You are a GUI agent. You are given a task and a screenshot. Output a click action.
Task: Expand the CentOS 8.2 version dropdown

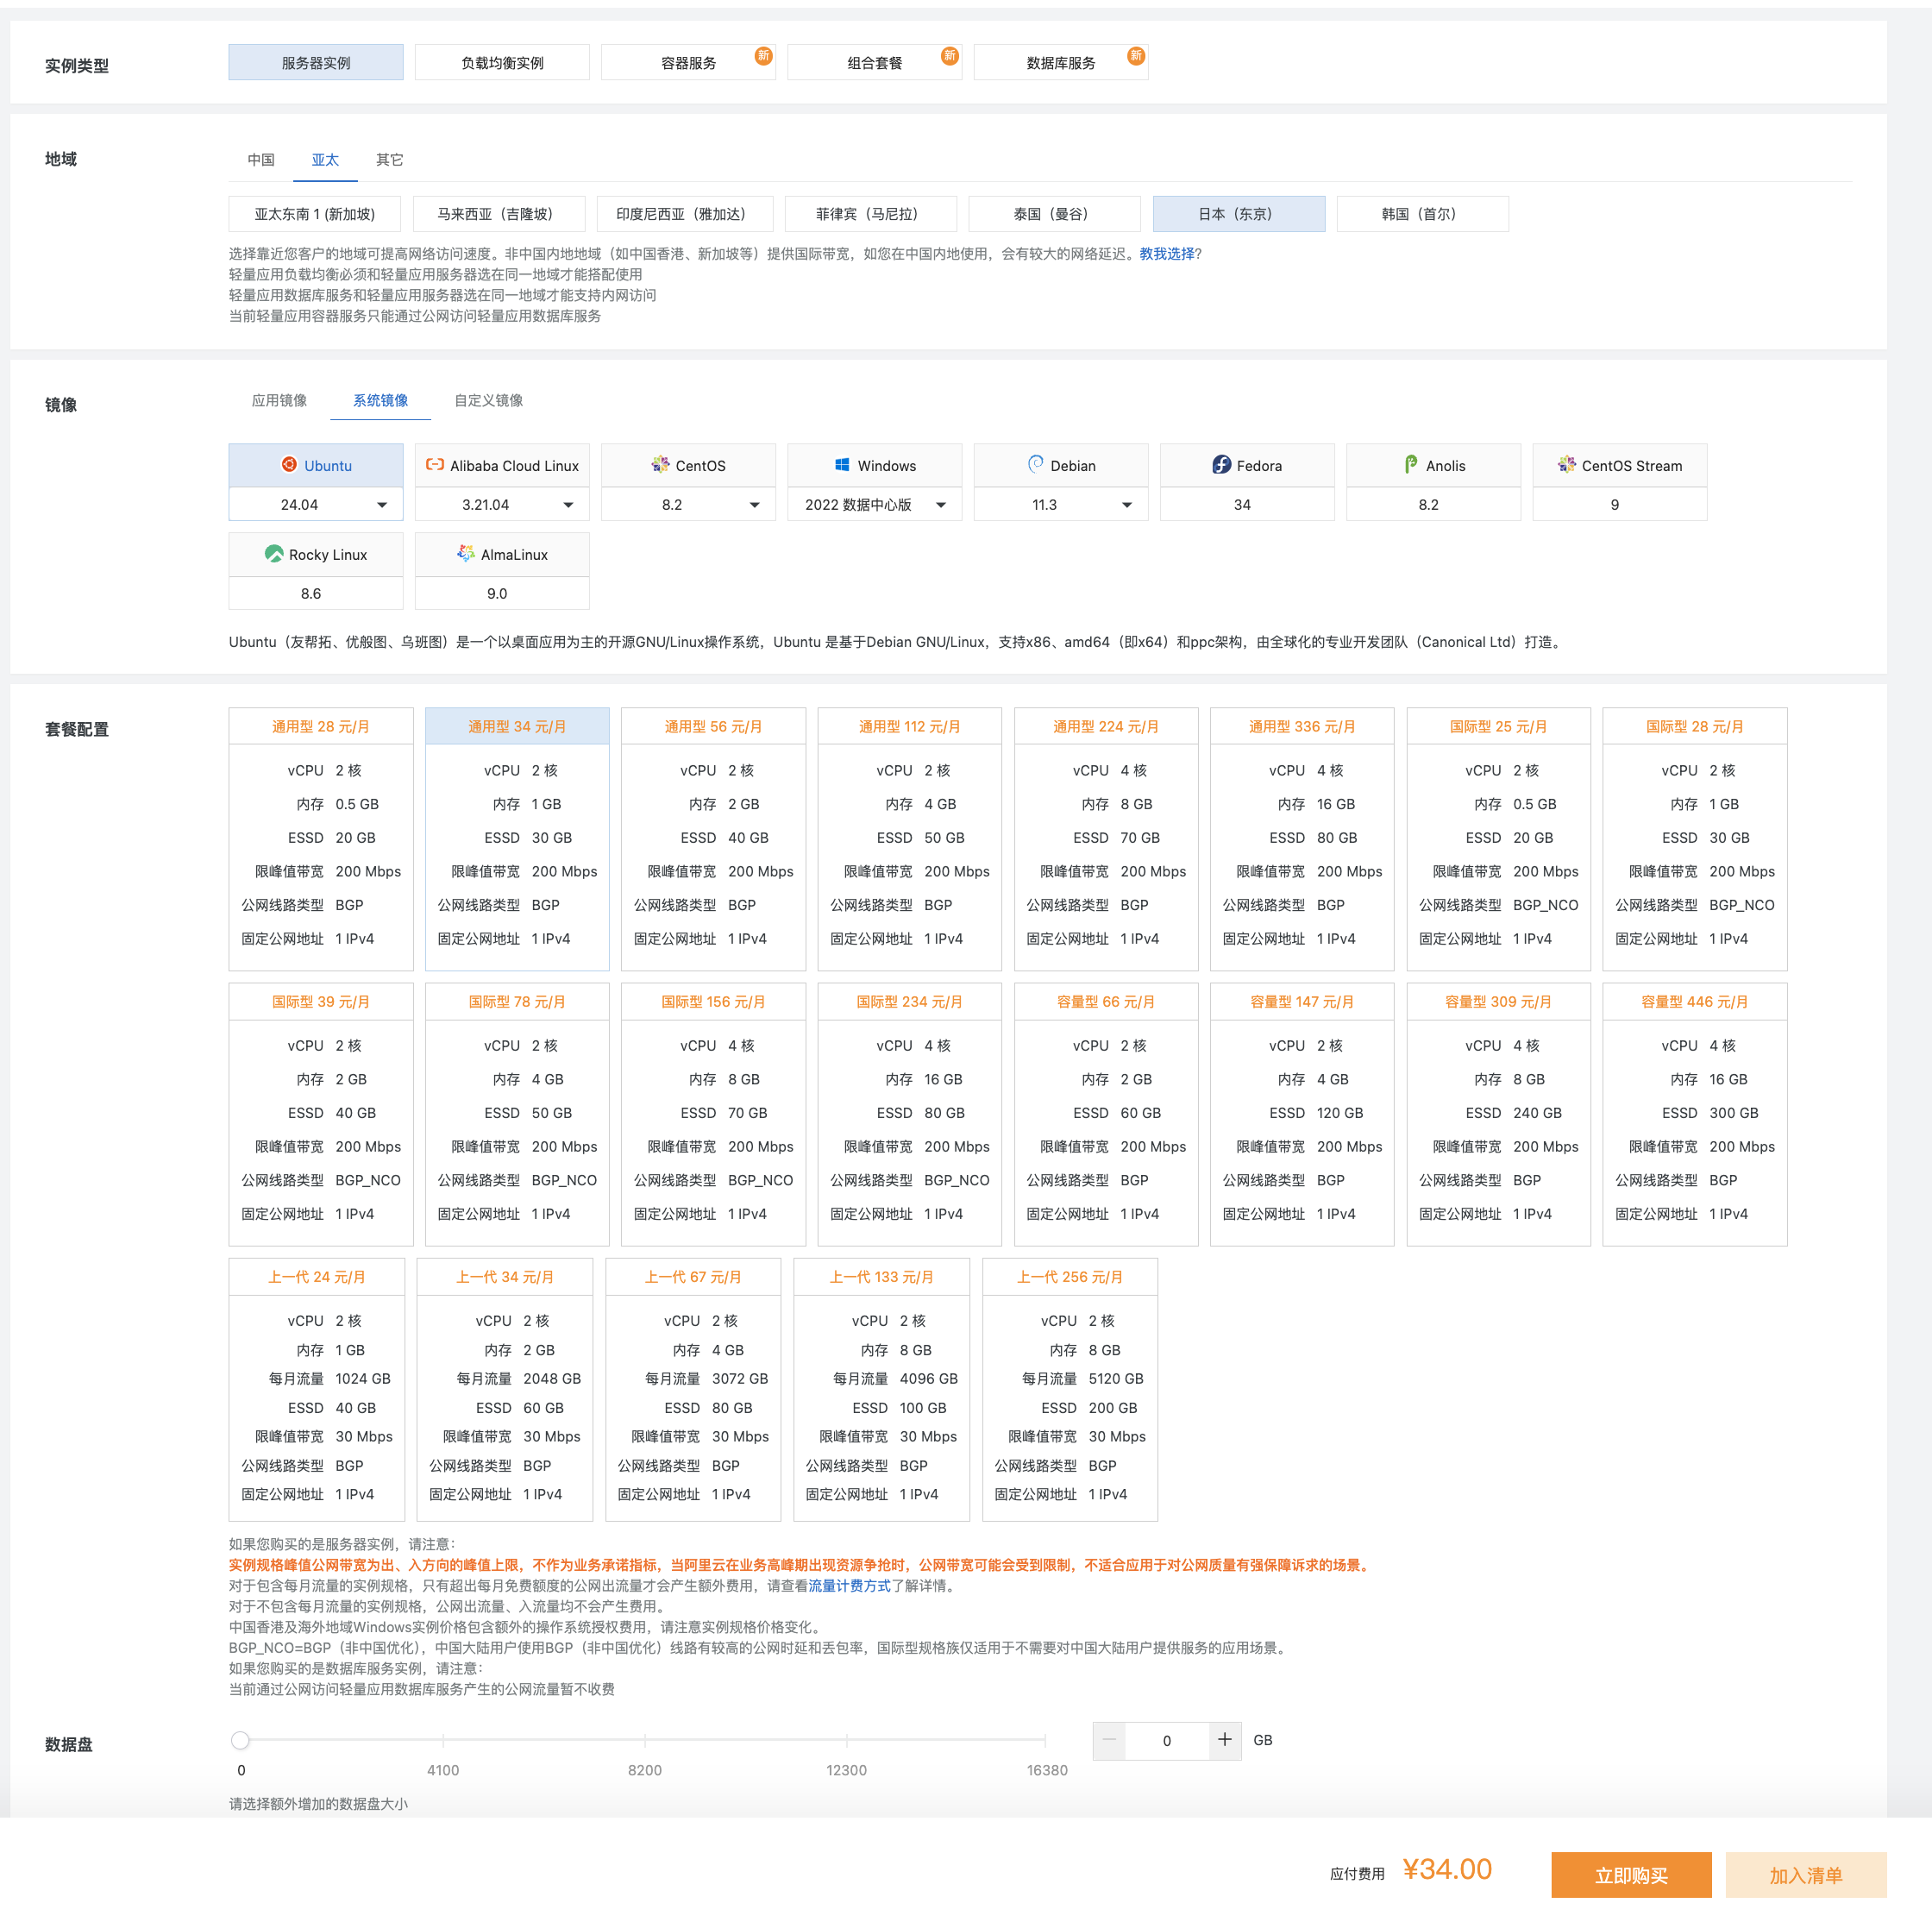pos(688,504)
